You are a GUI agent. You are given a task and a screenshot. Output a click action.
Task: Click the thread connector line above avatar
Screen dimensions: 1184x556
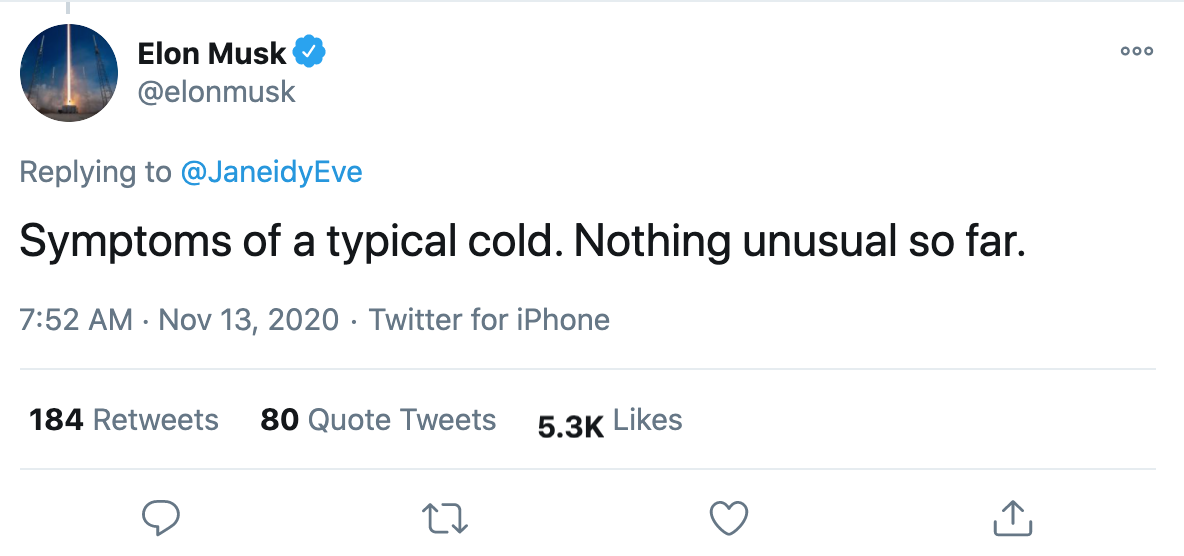pyautogui.click(x=68, y=10)
